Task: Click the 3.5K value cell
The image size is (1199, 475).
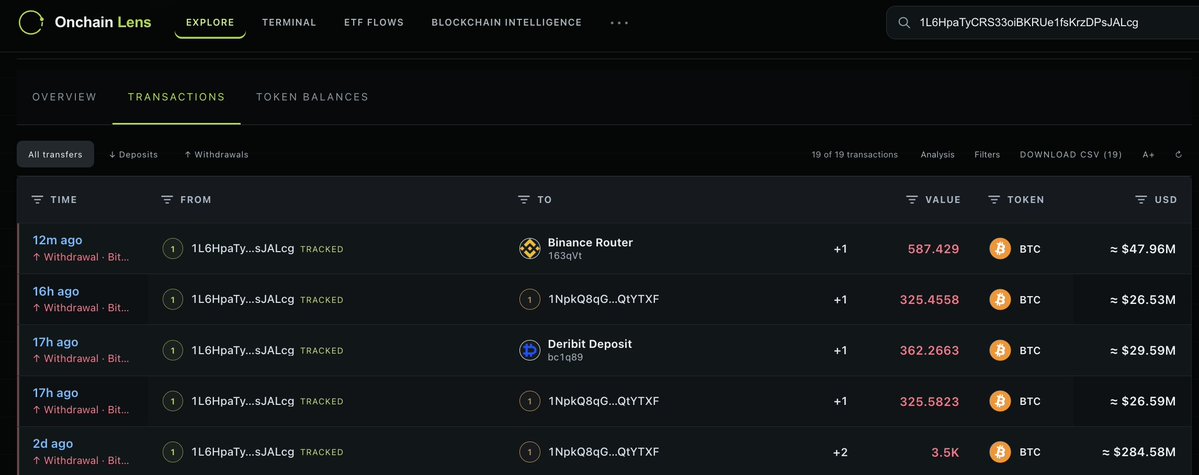Action: point(945,452)
